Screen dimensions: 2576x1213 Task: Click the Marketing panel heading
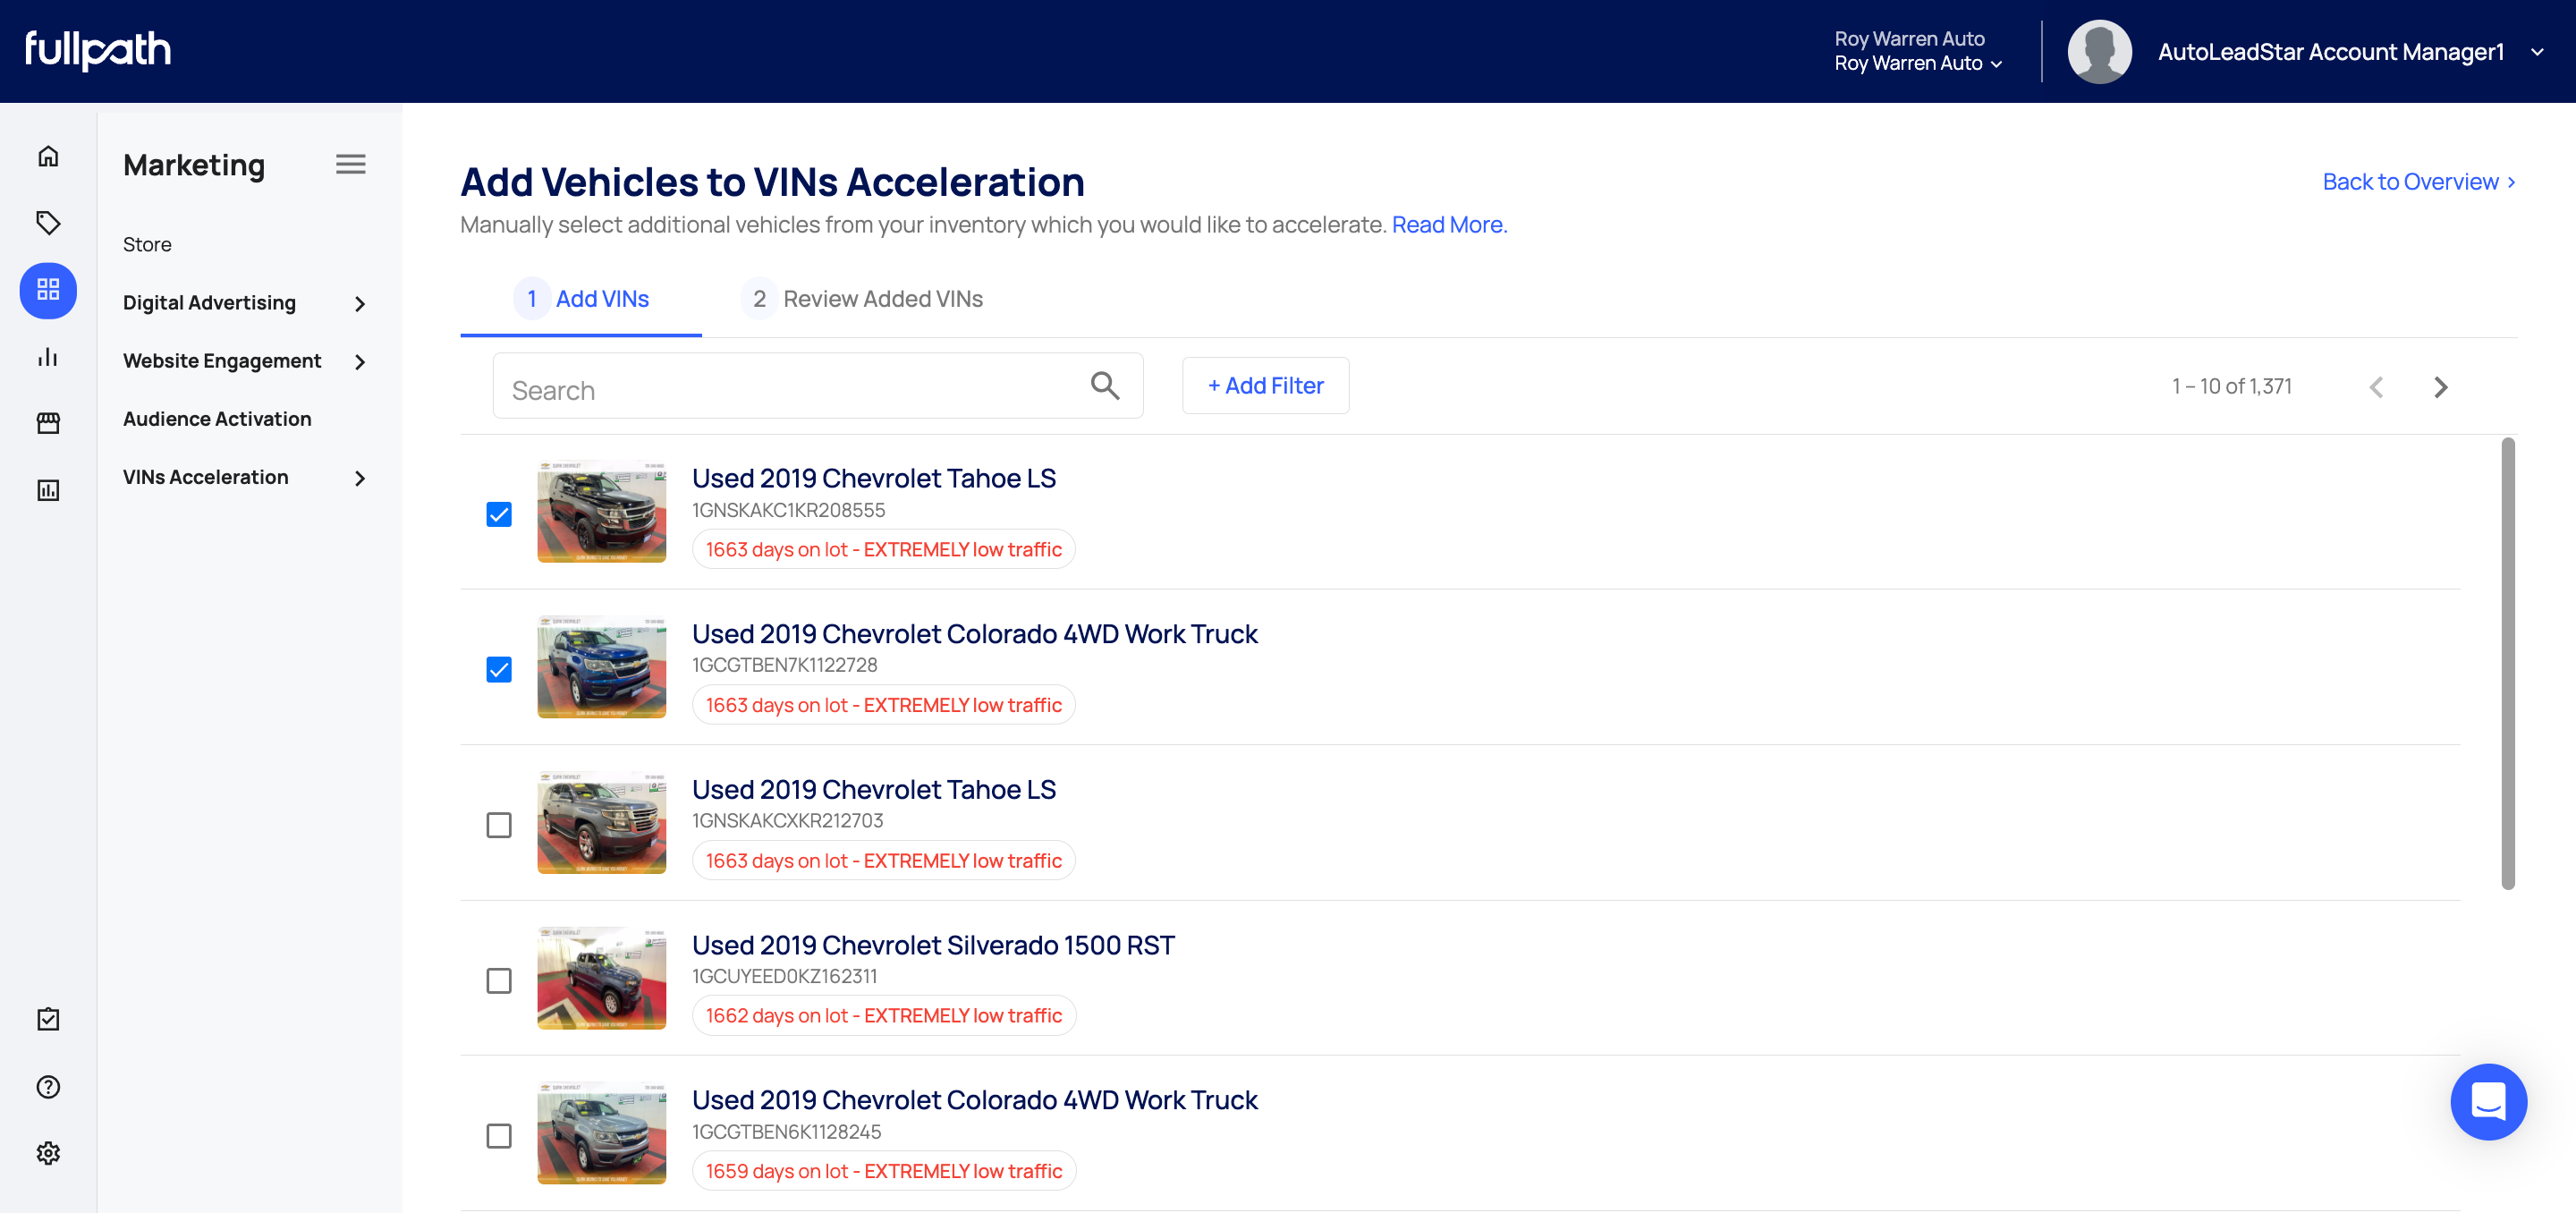(x=194, y=165)
